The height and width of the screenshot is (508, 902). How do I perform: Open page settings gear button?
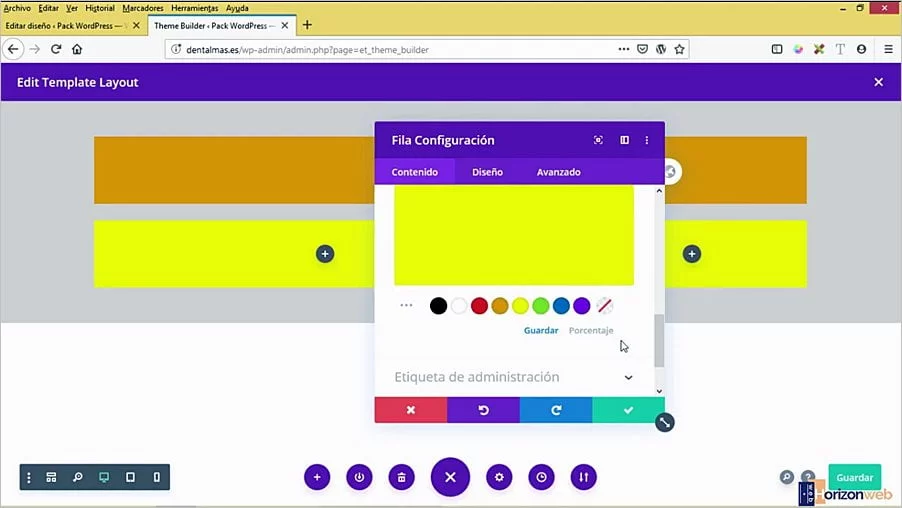499,478
